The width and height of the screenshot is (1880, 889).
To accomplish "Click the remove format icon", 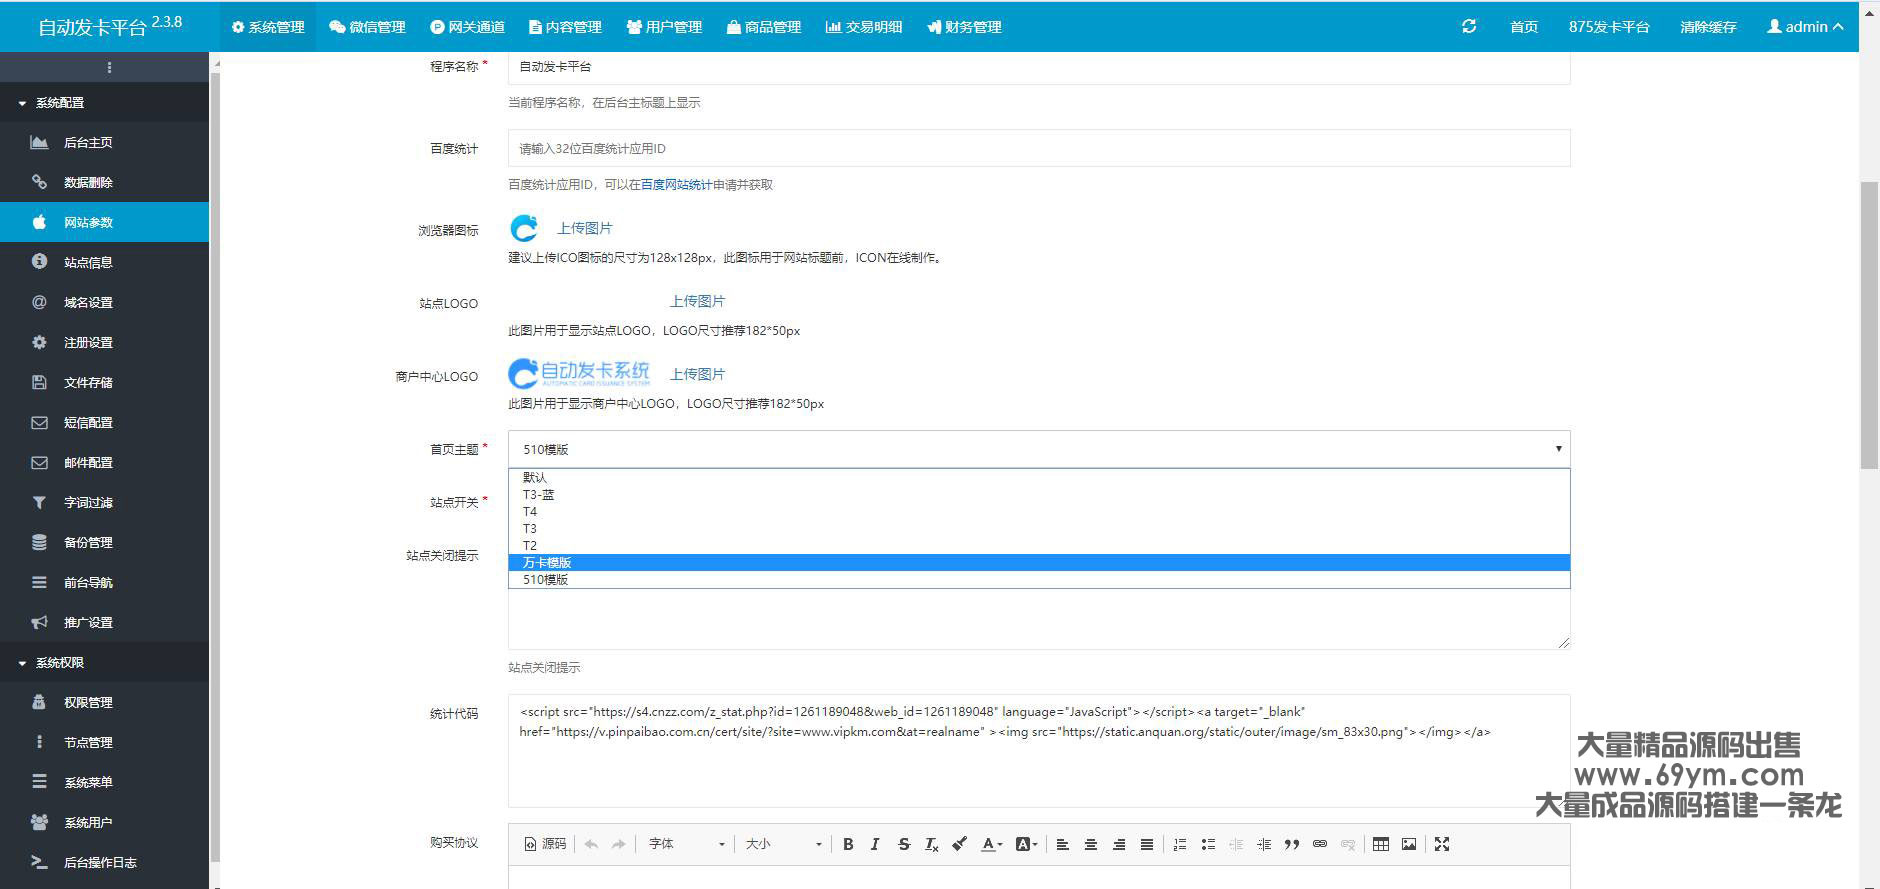I will pos(931,844).
